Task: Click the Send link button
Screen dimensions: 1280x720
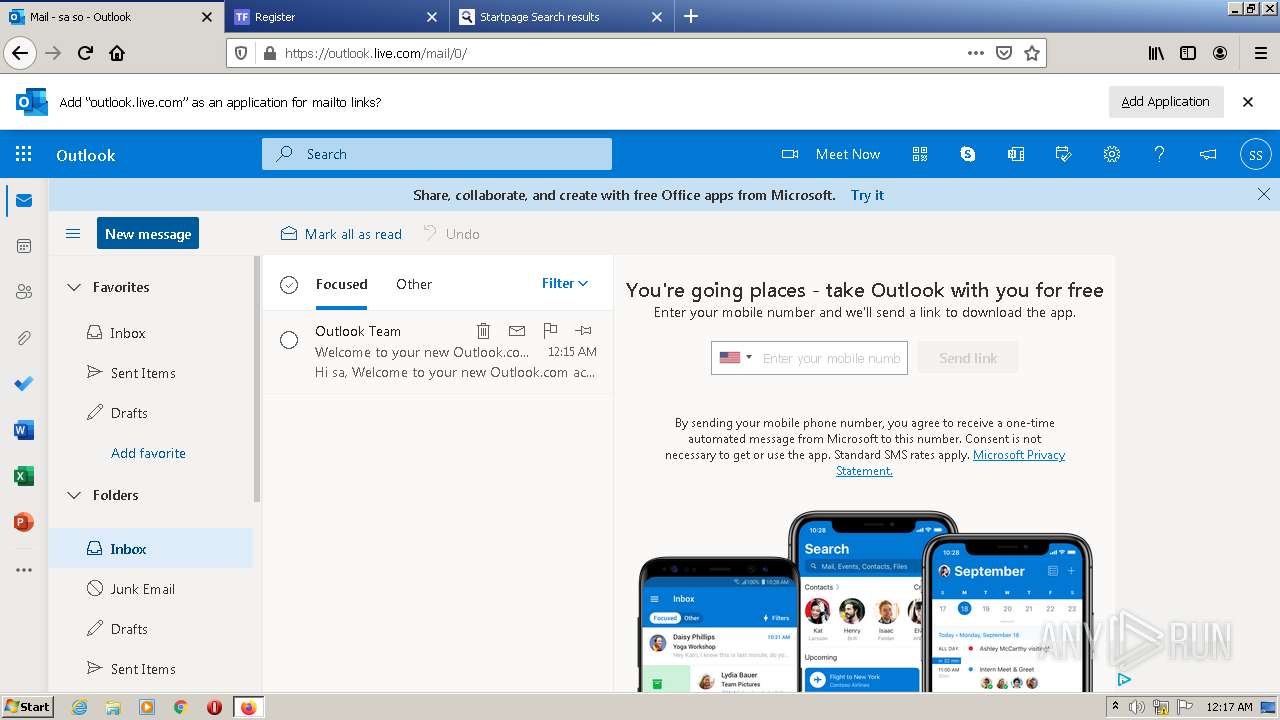Action: coord(968,358)
